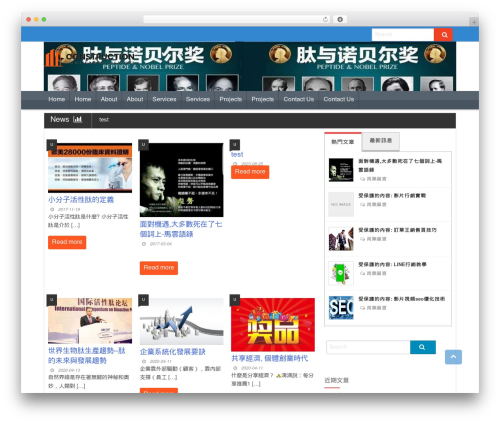Click clock icon beside 2020-04-13 date
Screen dimensions: 500x423
click(52, 370)
